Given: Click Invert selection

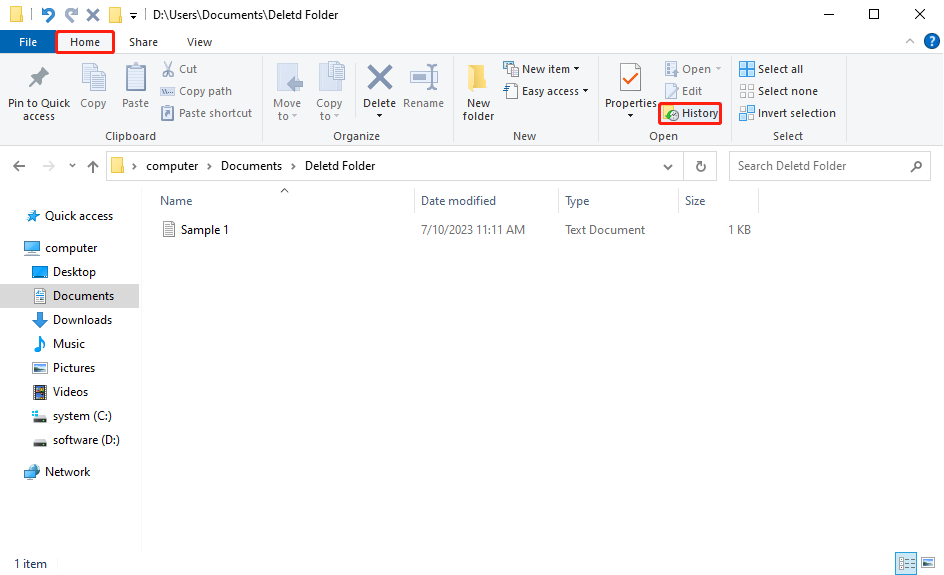Looking at the screenshot, I should click(x=787, y=113).
